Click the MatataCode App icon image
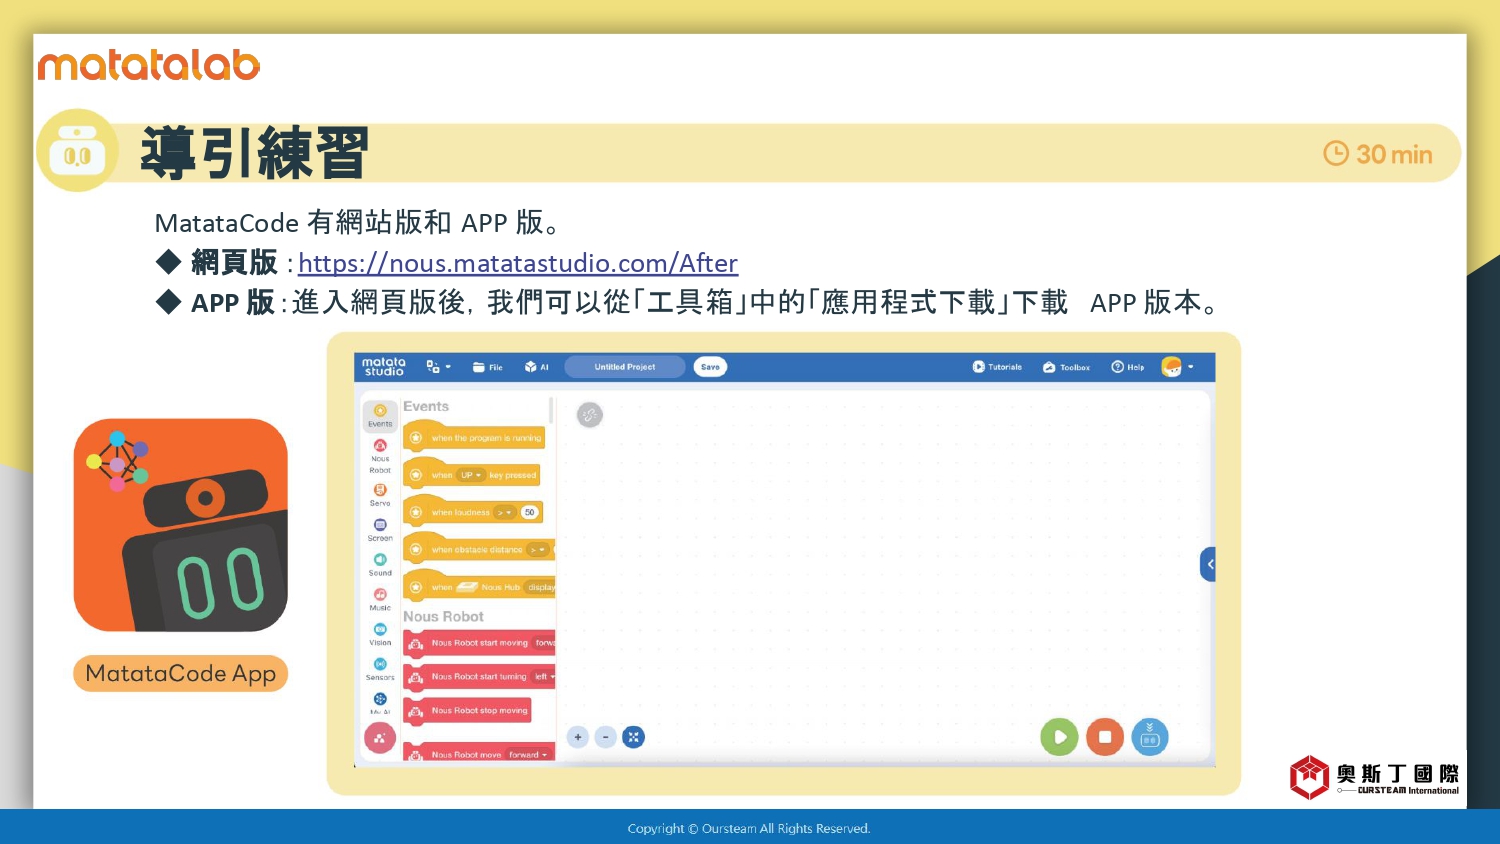The width and height of the screenshot is (1500, 844). (x=181, y=525)
